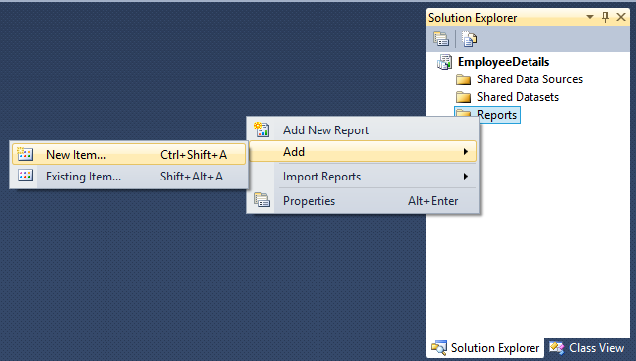This screenshot has width=636, height=361.
Task: Click the EmployeeDetails project icon
Action: coord(444,62)
